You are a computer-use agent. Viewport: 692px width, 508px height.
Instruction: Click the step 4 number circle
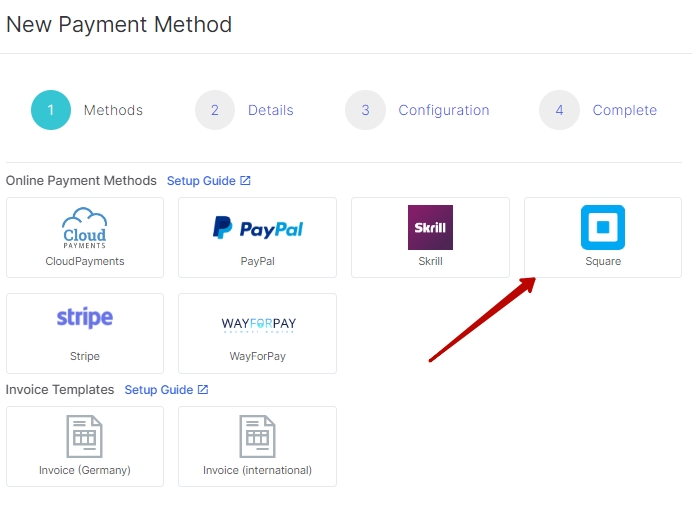pos(559,110)
